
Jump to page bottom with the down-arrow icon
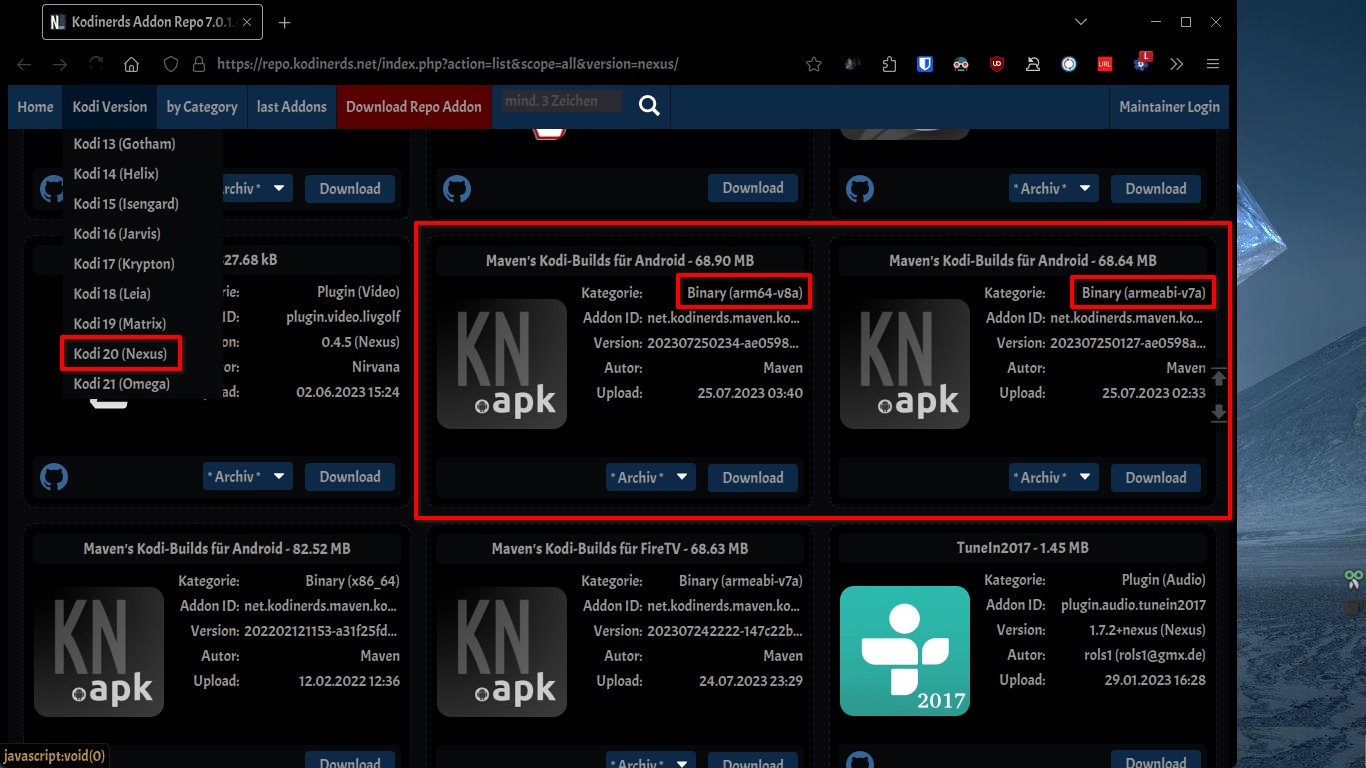click(x=1218, y=412)
